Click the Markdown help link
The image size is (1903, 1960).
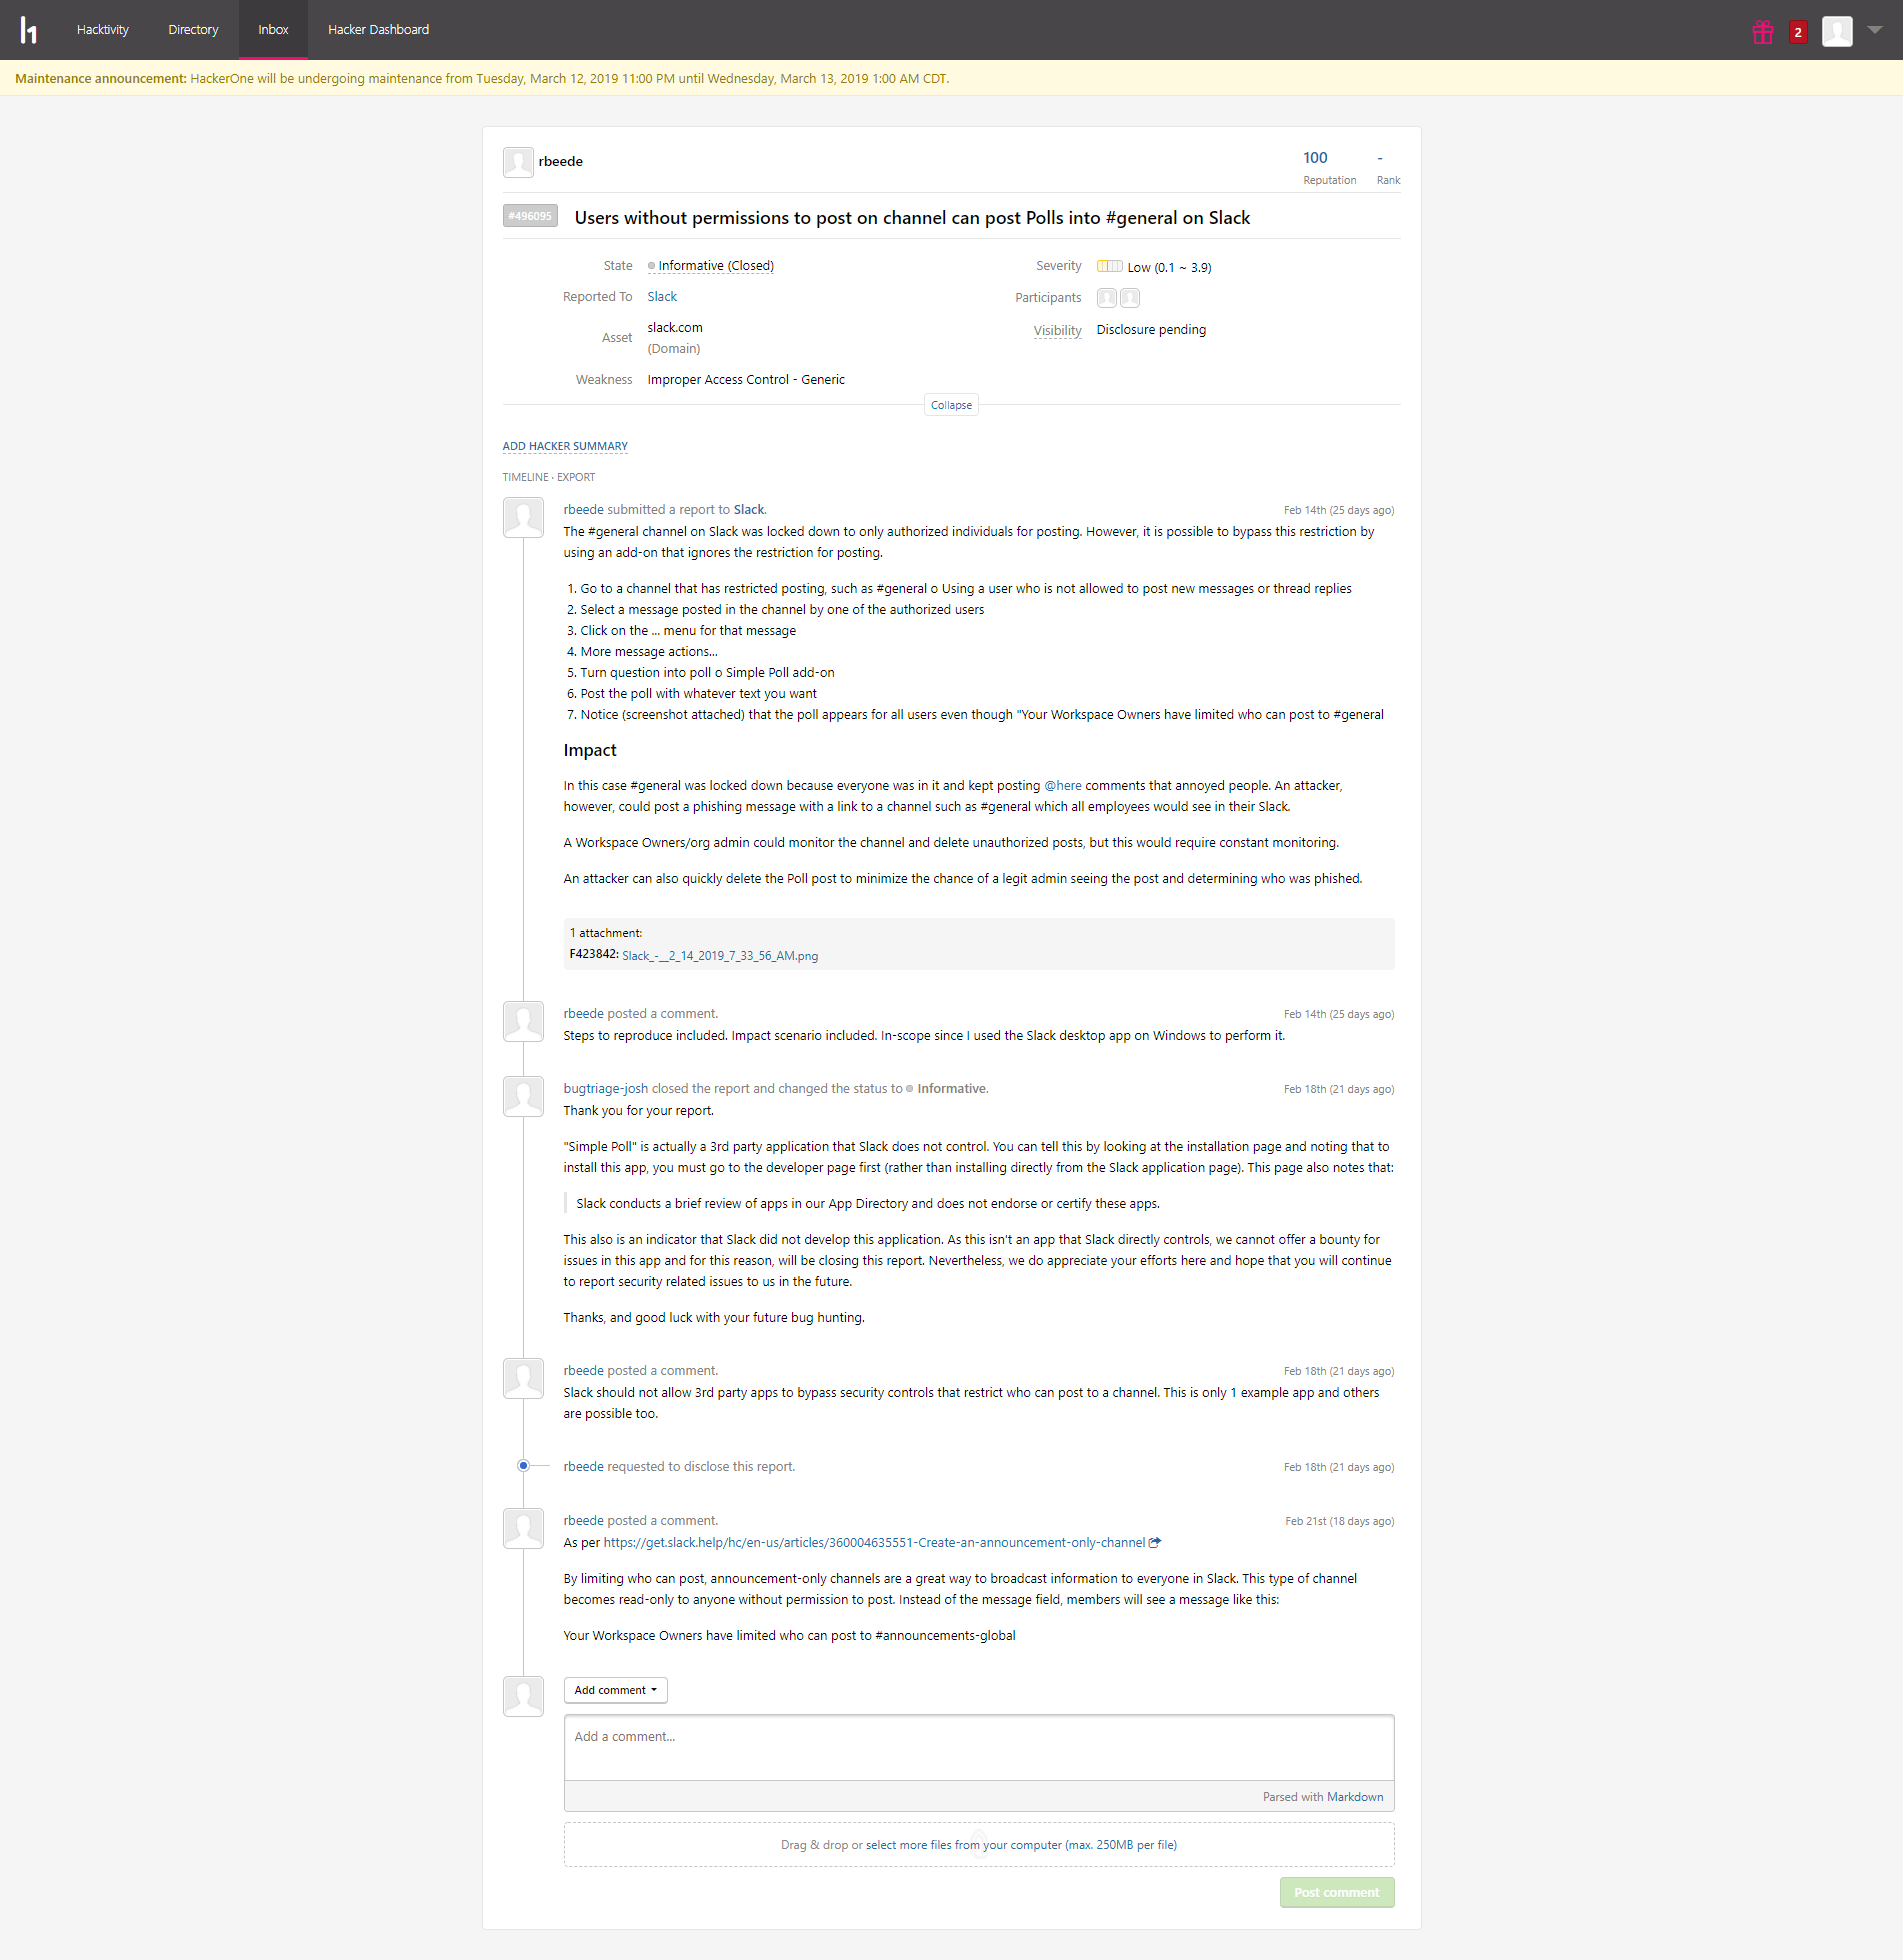point(1355,1797)
